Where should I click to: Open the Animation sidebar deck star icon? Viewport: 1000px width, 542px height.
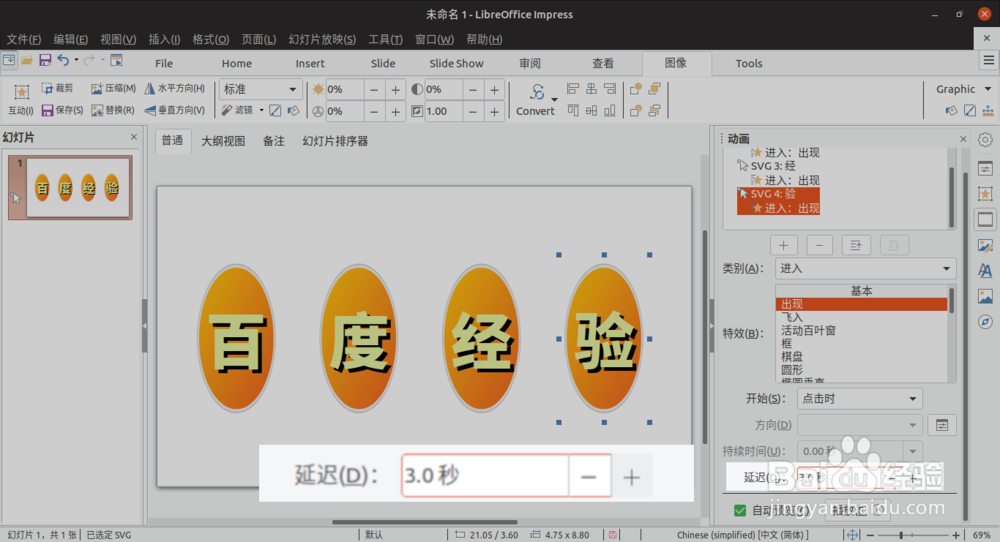[985, 194]
